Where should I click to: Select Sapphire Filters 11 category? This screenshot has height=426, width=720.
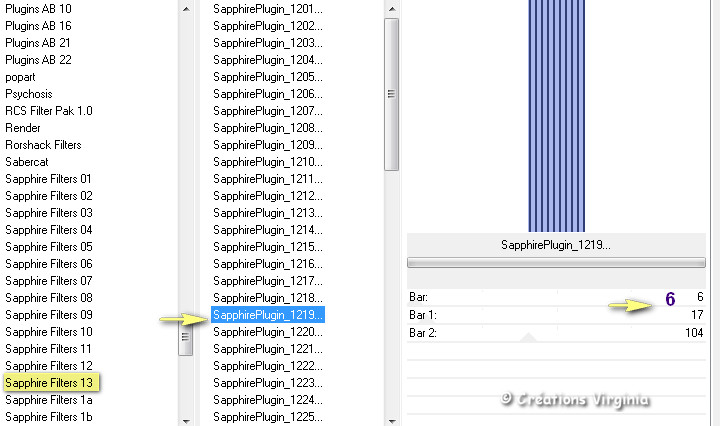pyautogui.click(x=48, y=349)
